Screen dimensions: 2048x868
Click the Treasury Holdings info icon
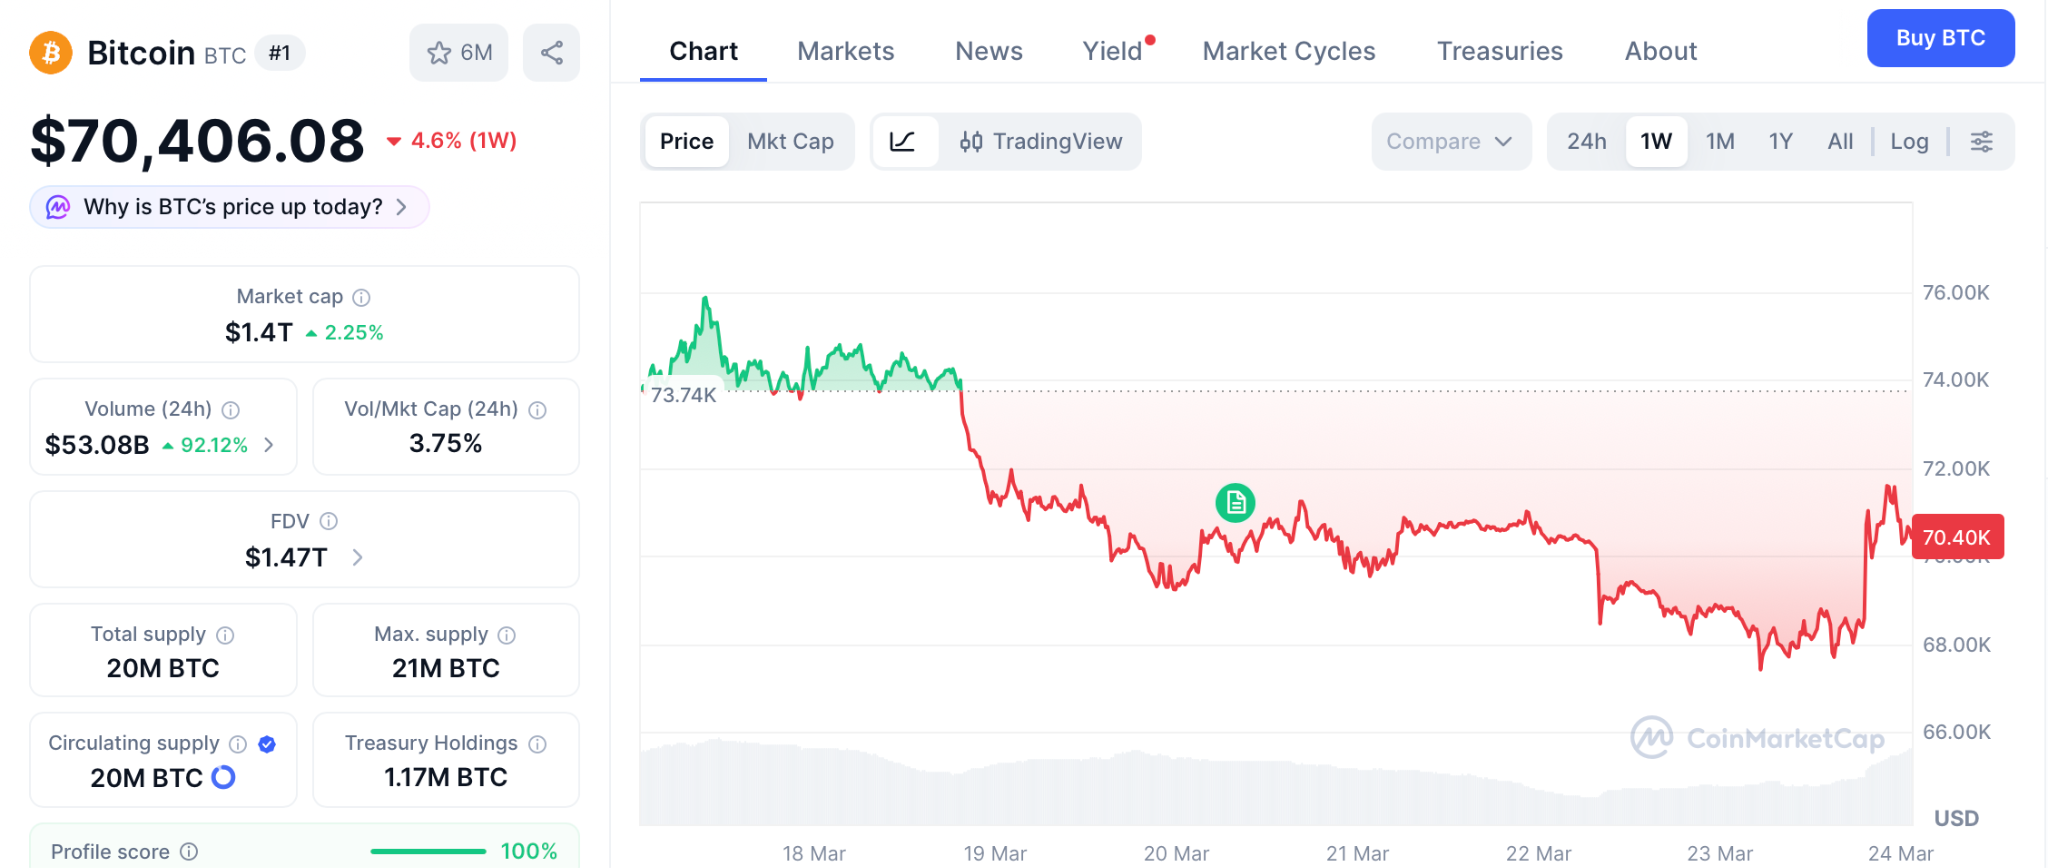click(537, 744)
